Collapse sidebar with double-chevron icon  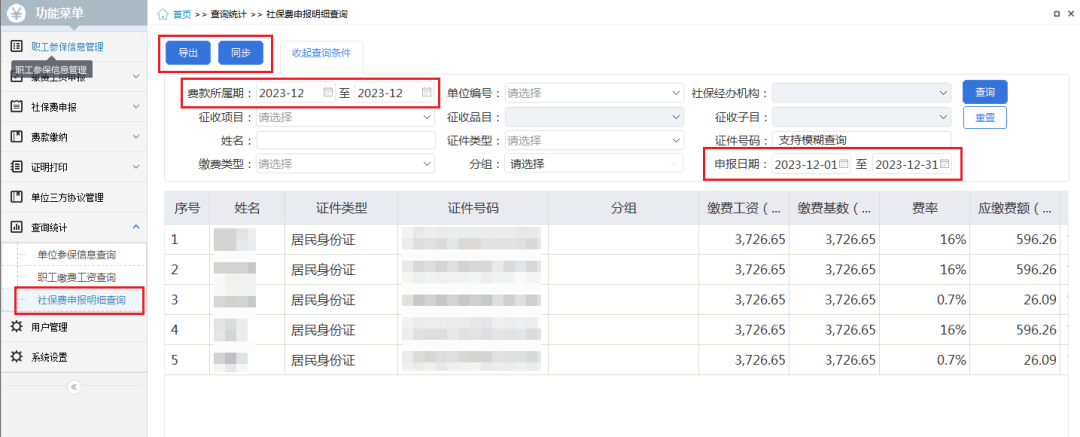(74, 387)
